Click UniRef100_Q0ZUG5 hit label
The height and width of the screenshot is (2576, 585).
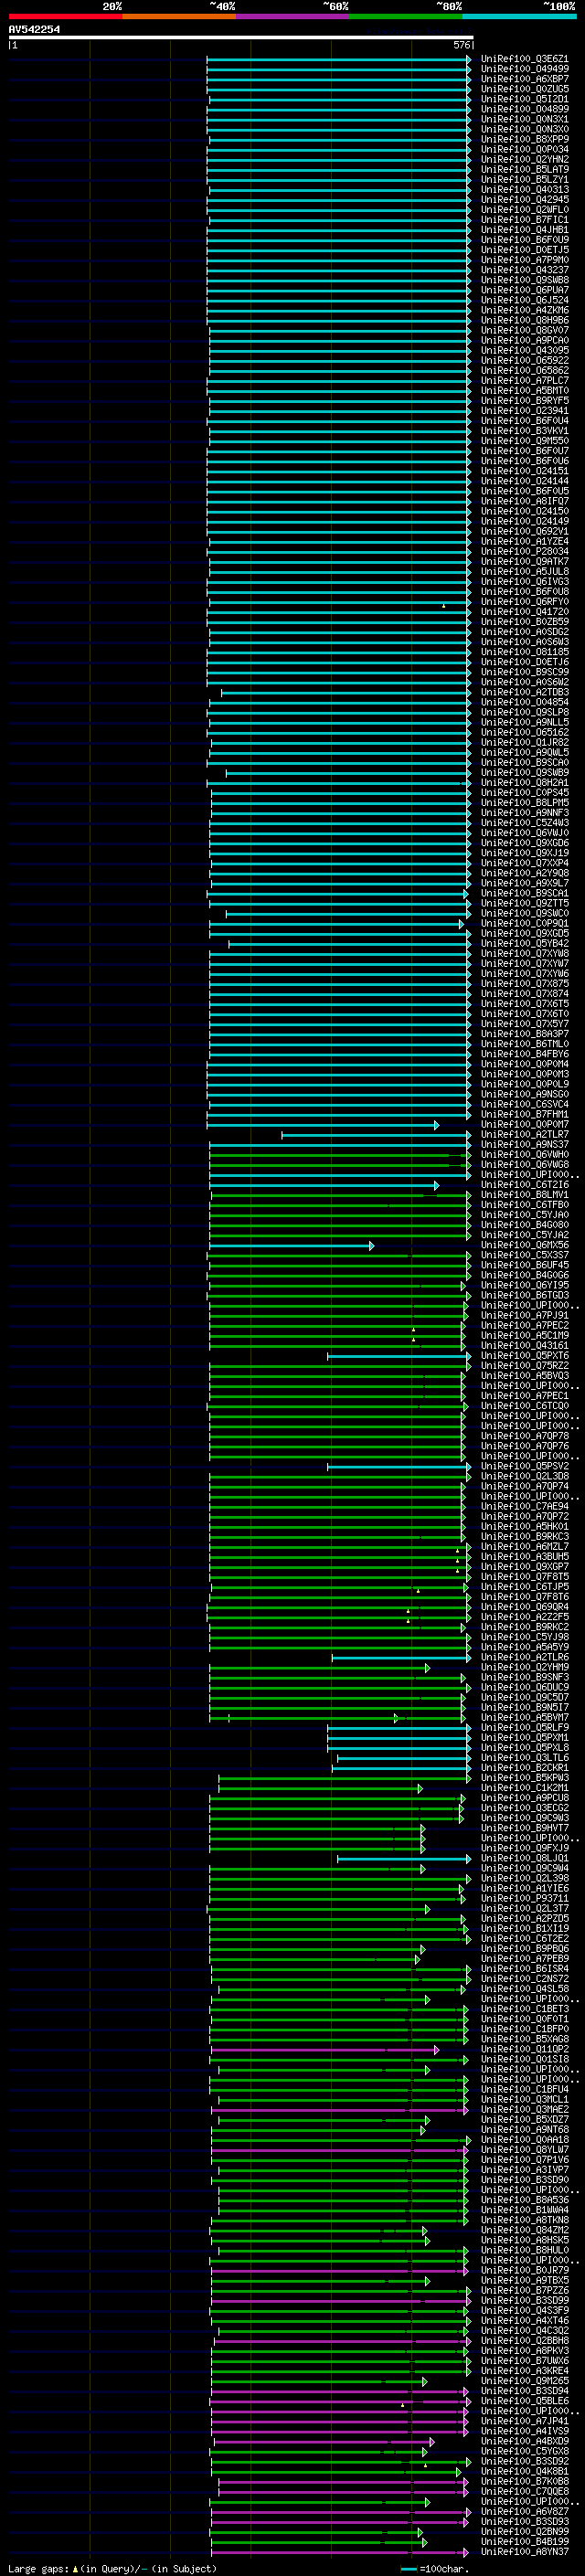tap(524, 89)
